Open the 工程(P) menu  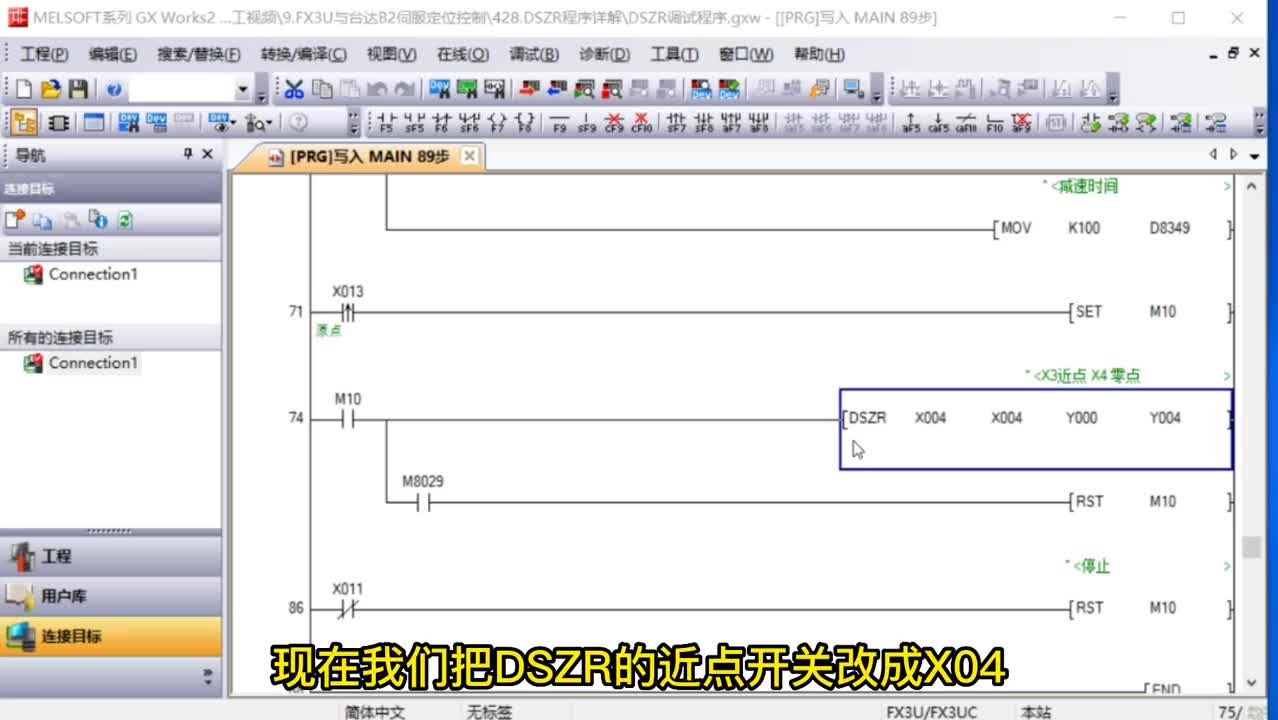coord(44,54)
